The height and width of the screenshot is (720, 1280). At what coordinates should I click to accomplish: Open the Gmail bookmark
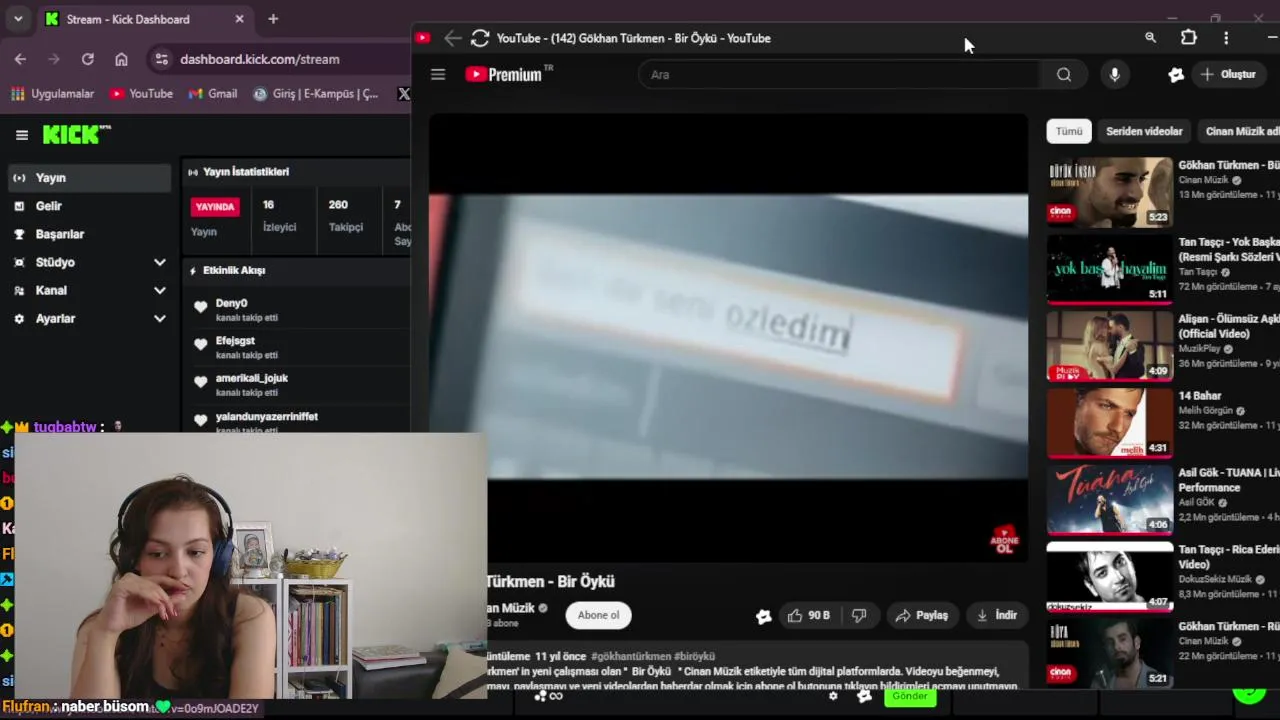tap(212, 94)
